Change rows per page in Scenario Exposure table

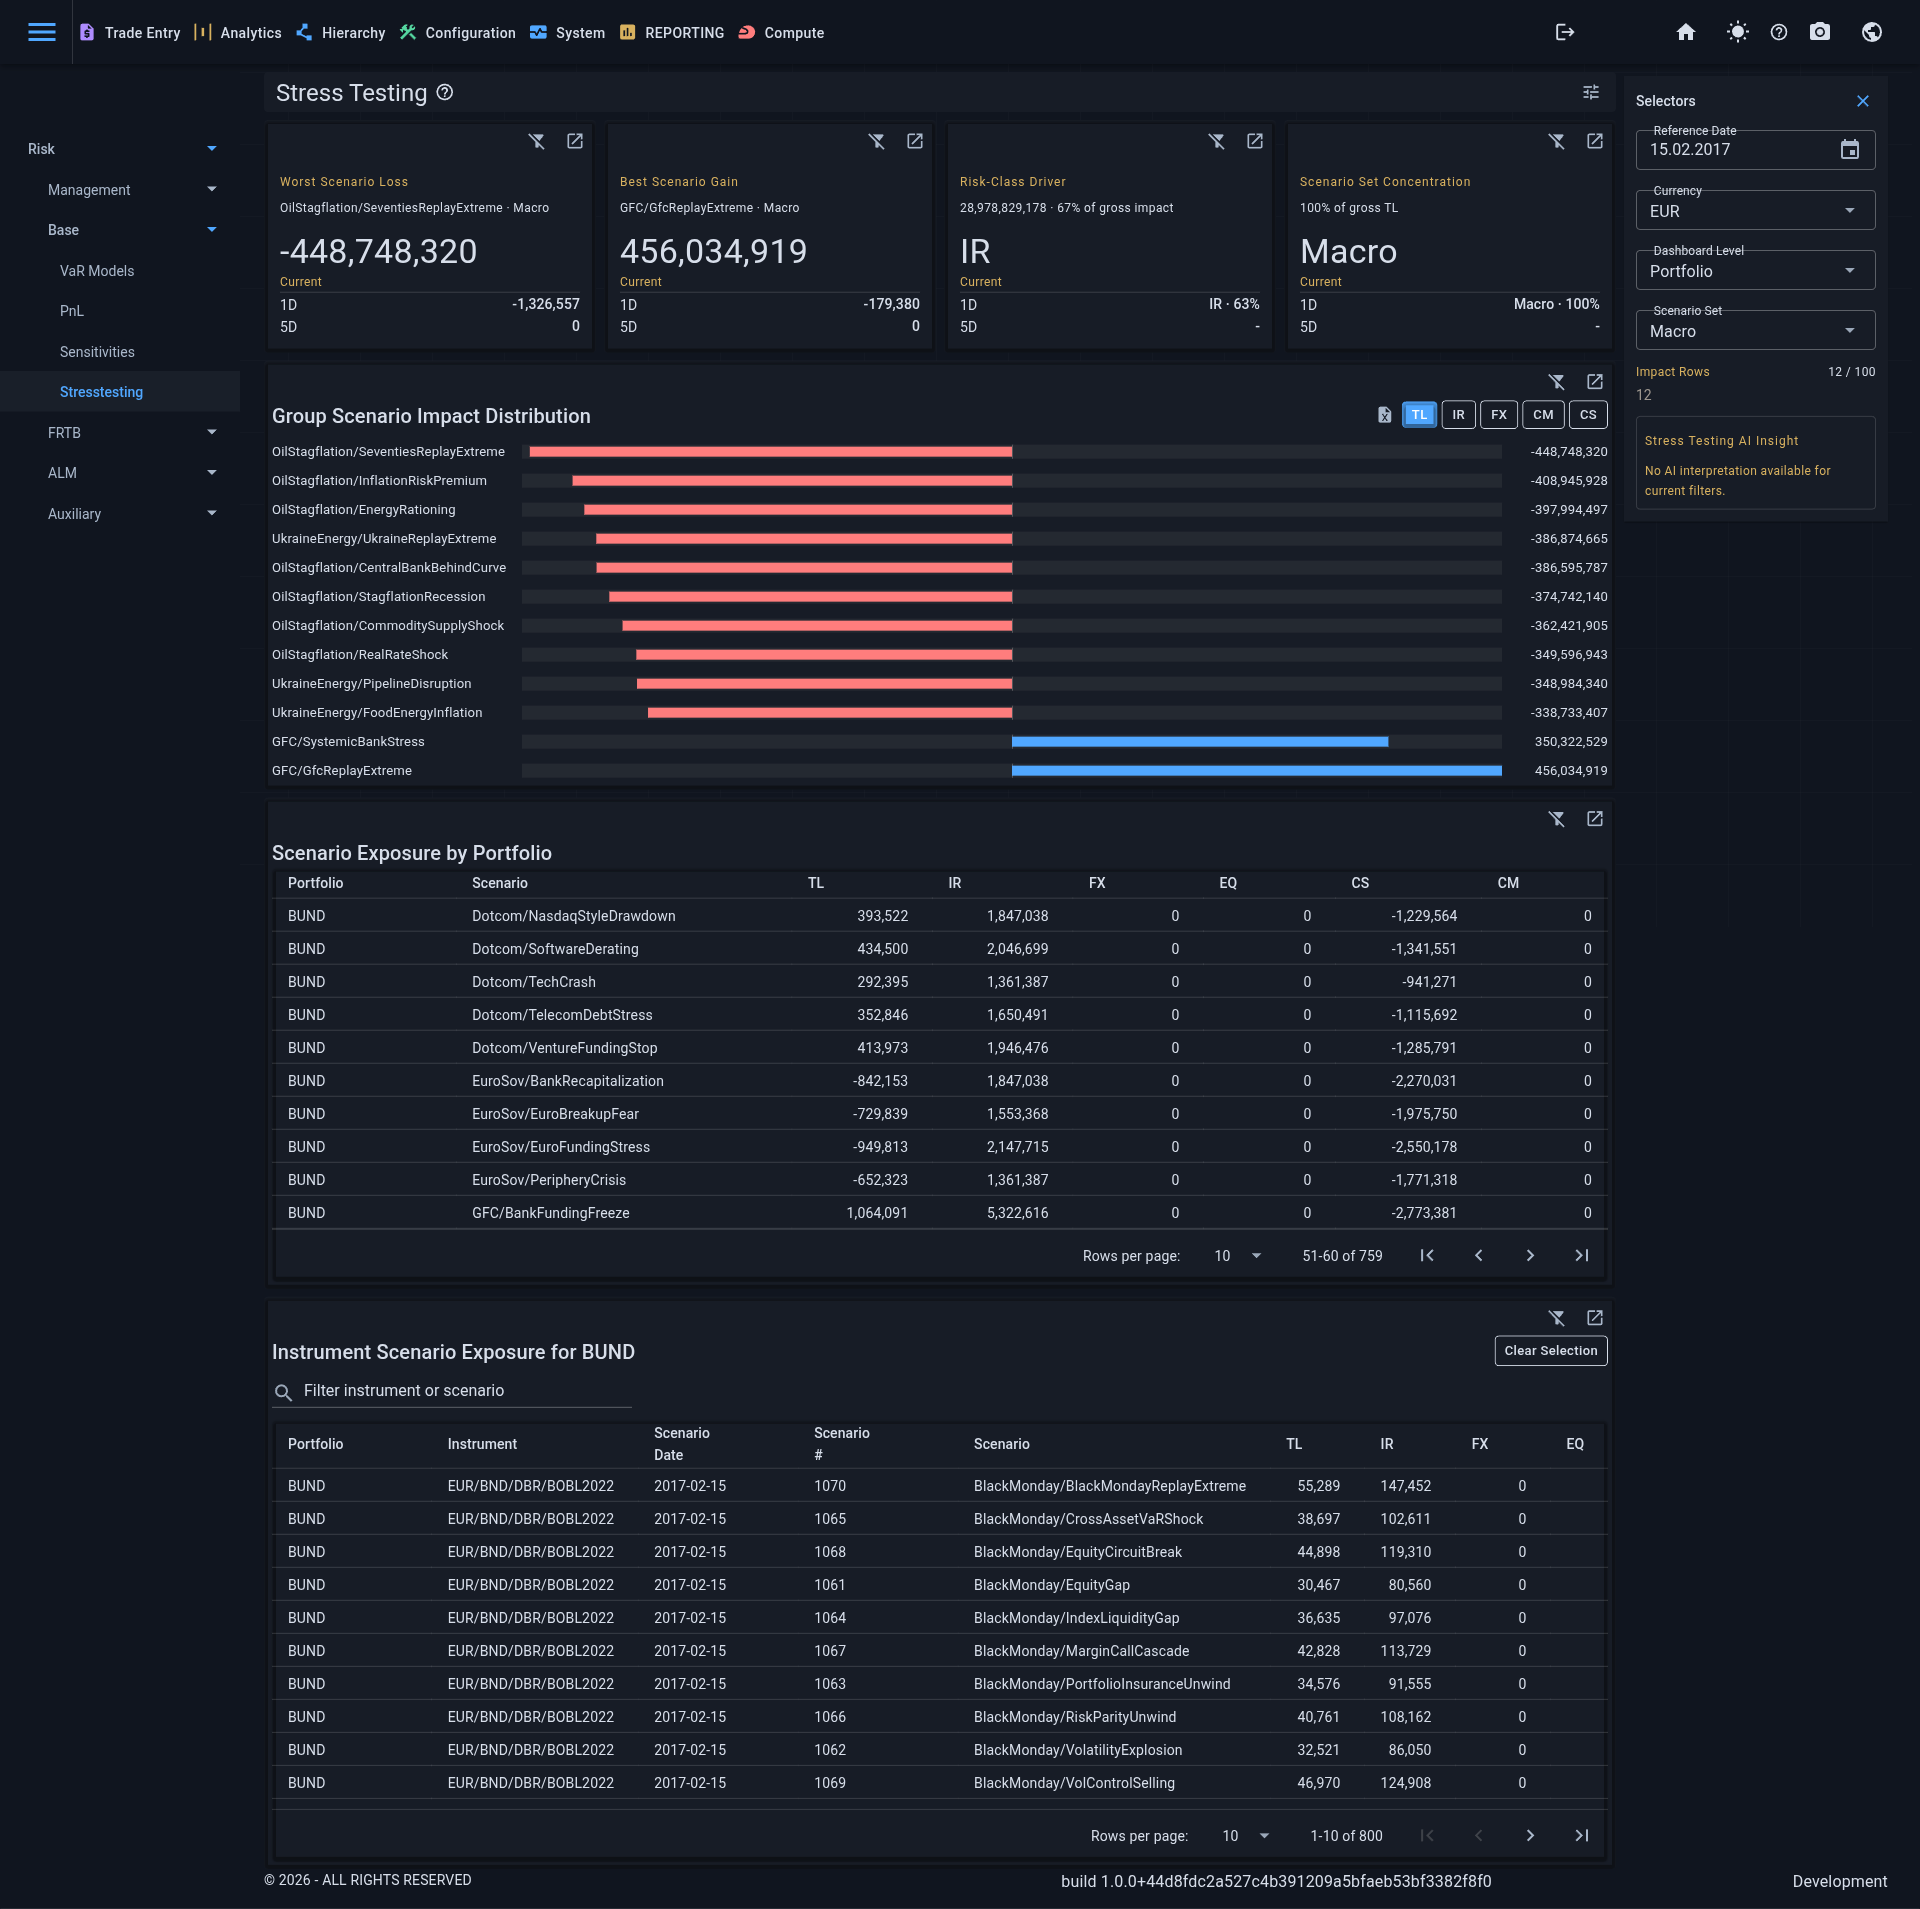coord(1238,1256)
